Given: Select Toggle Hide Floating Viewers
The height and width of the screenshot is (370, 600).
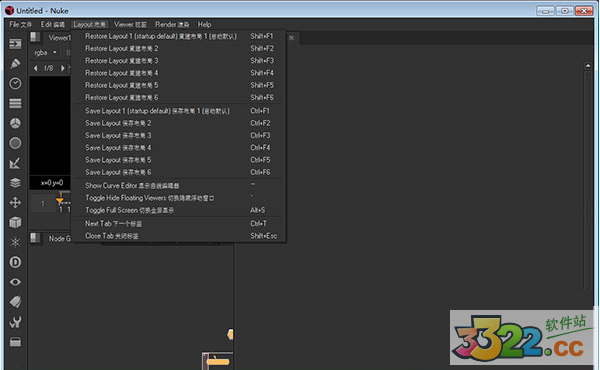Looking at the screenshot, I should (x=179, y=198).
